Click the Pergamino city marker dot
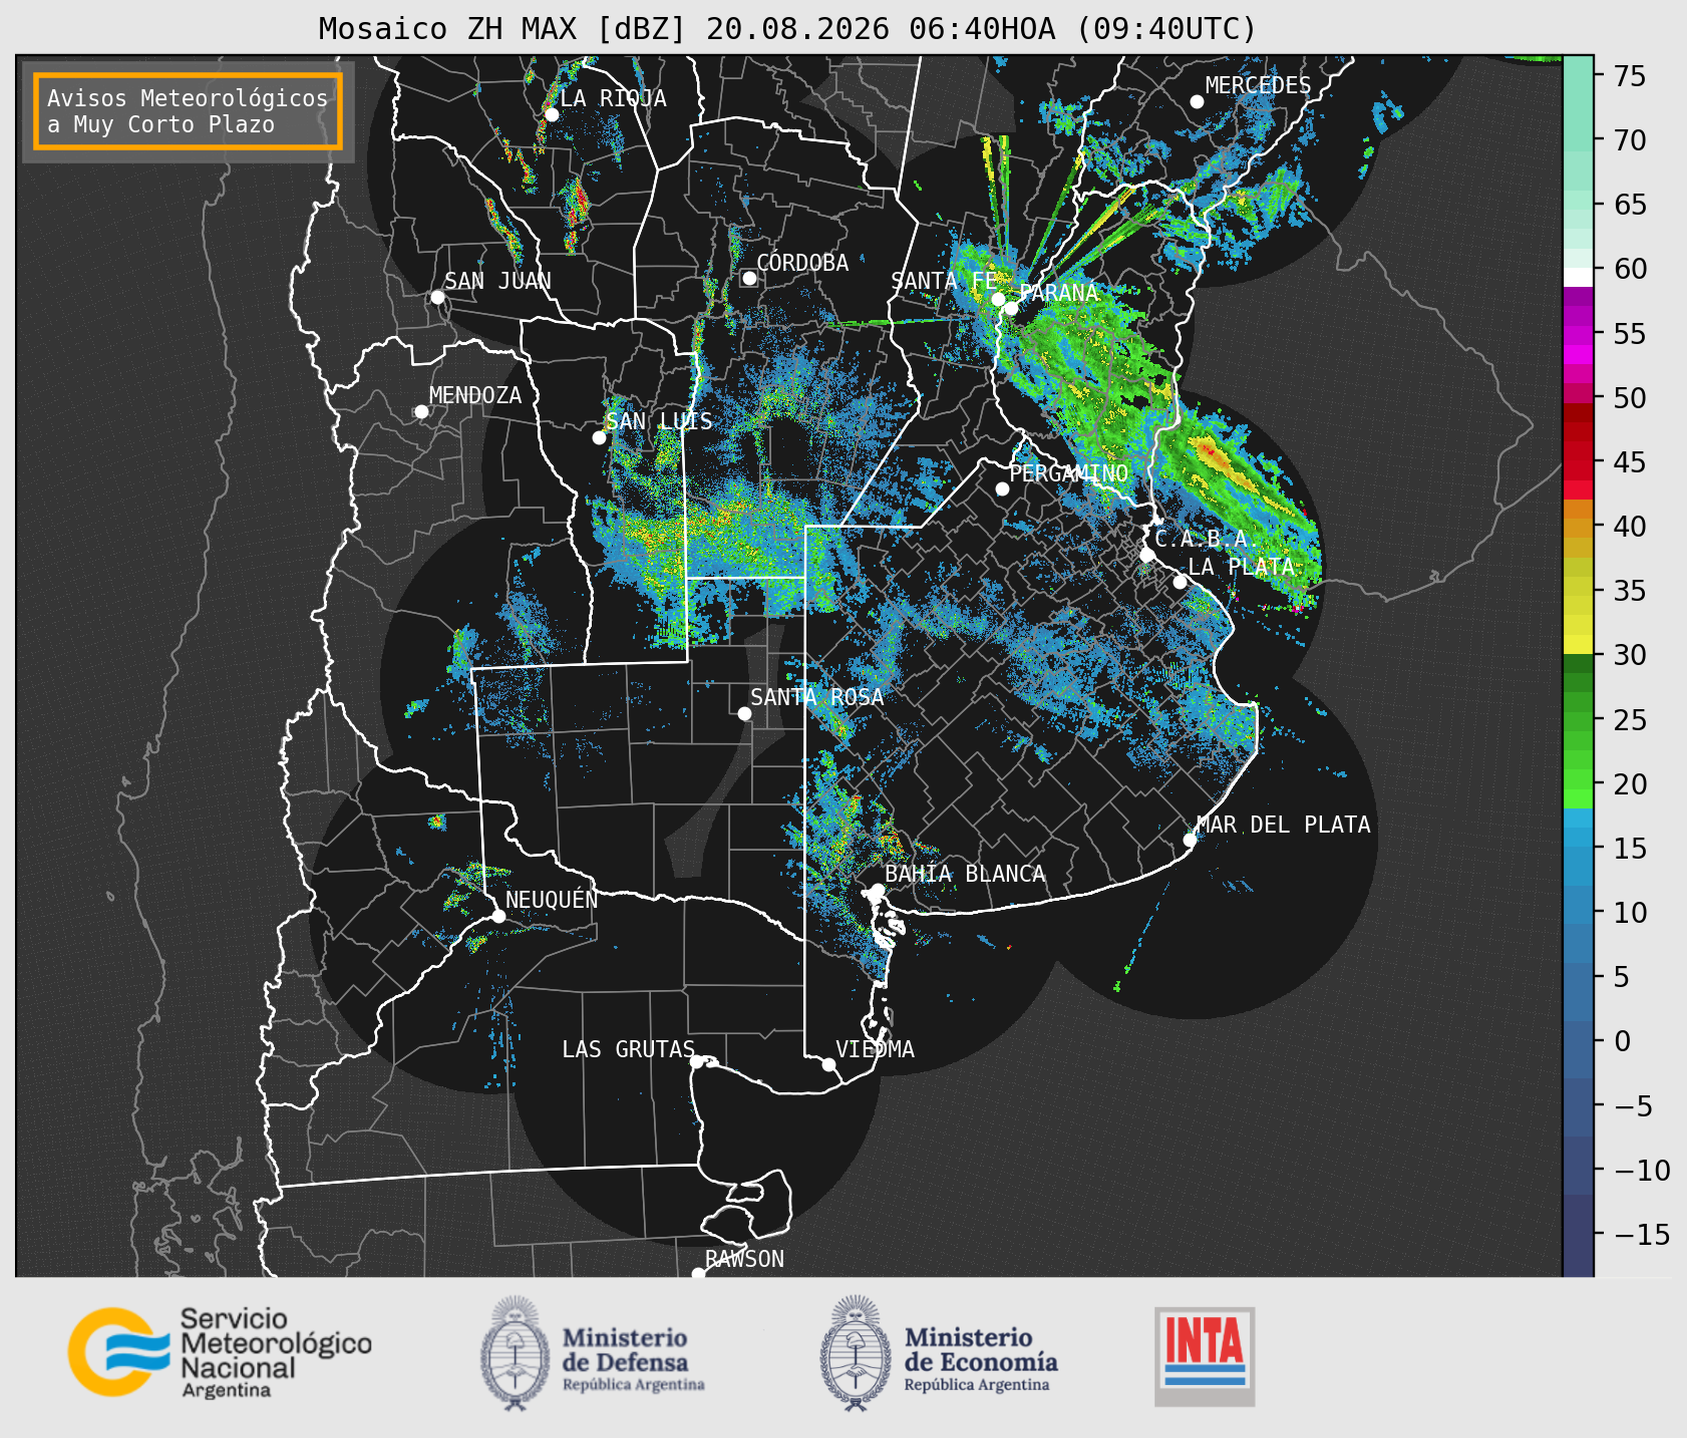The width and height of the screenshot is (1687, 1438). [1002, 489]
